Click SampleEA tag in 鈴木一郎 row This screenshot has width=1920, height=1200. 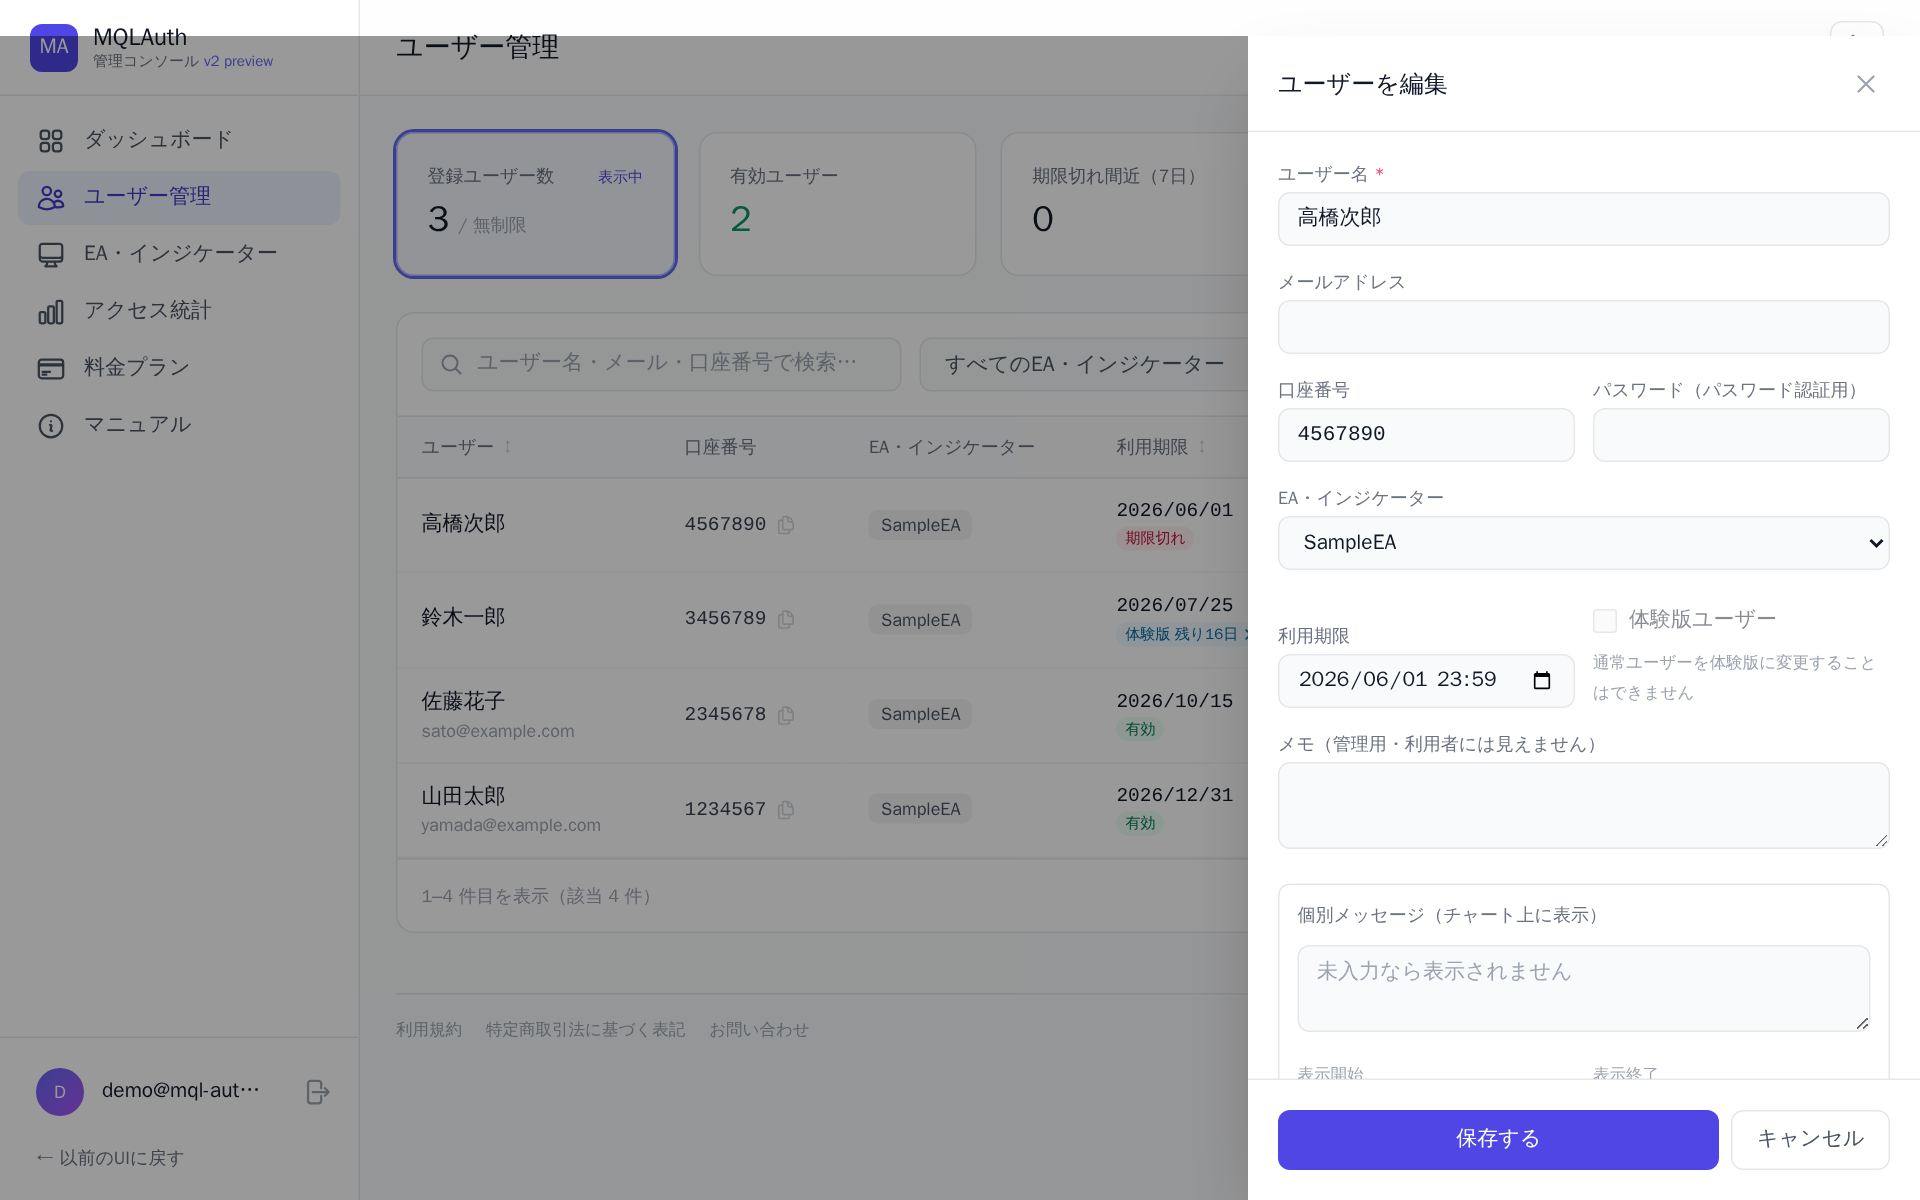pyautogui.click(x=920, y=620)
